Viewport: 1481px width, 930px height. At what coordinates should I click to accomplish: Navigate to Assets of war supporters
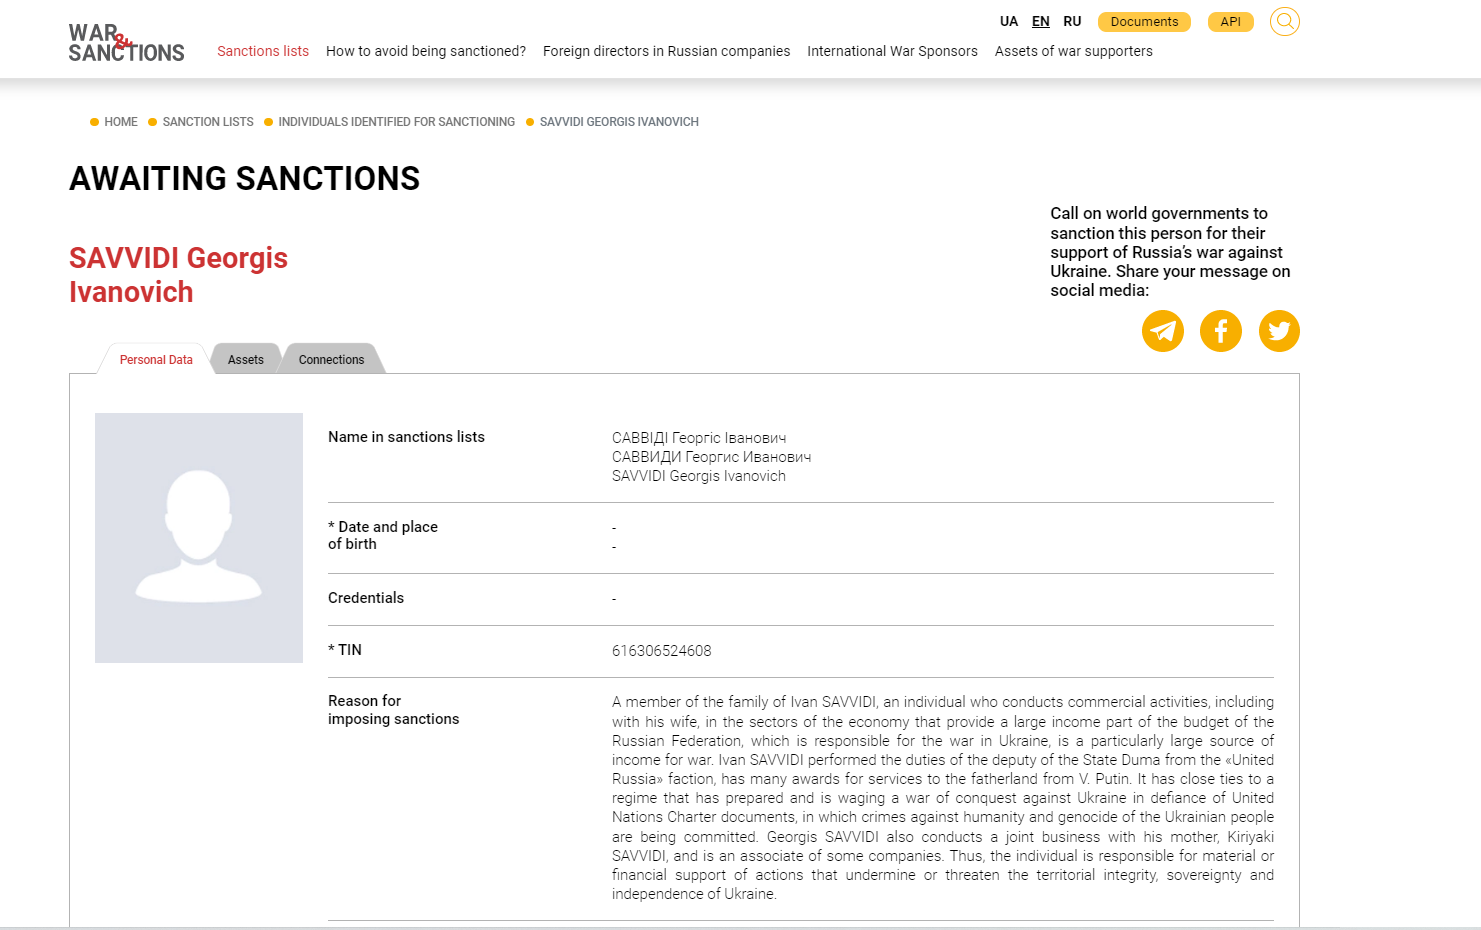coord(1073,51)
